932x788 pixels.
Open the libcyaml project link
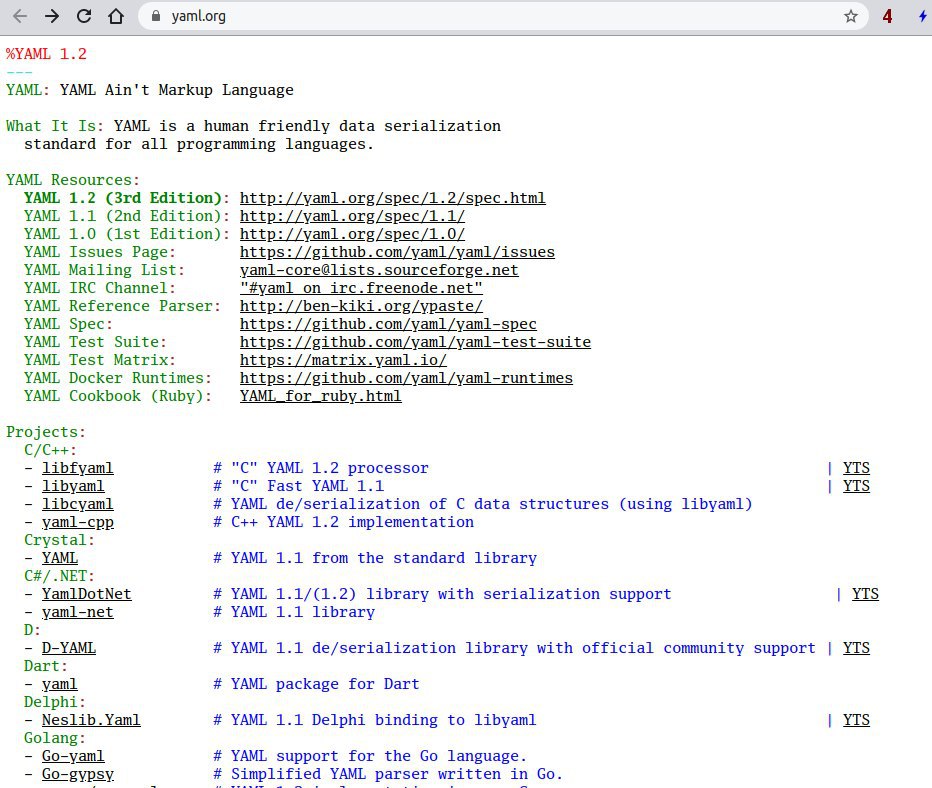coord(77,504)
